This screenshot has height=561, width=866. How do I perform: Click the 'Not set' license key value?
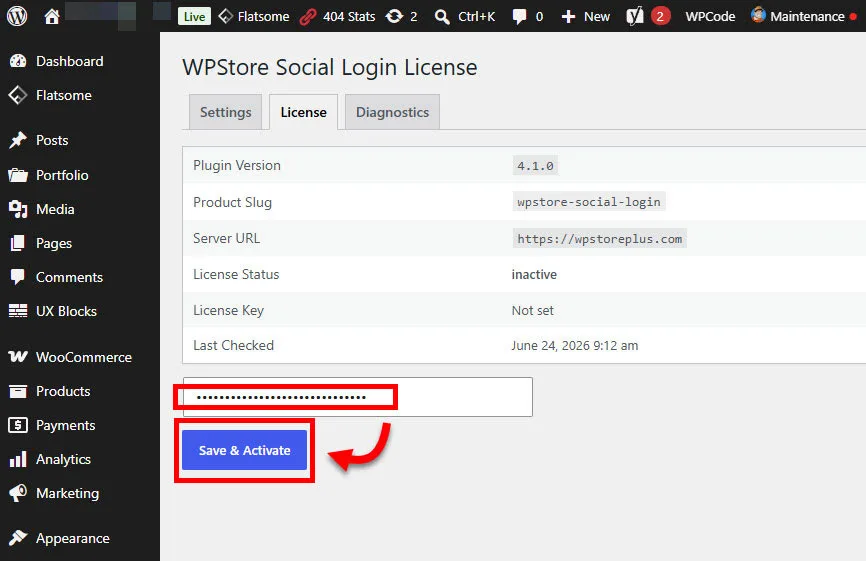coord(532,310)
